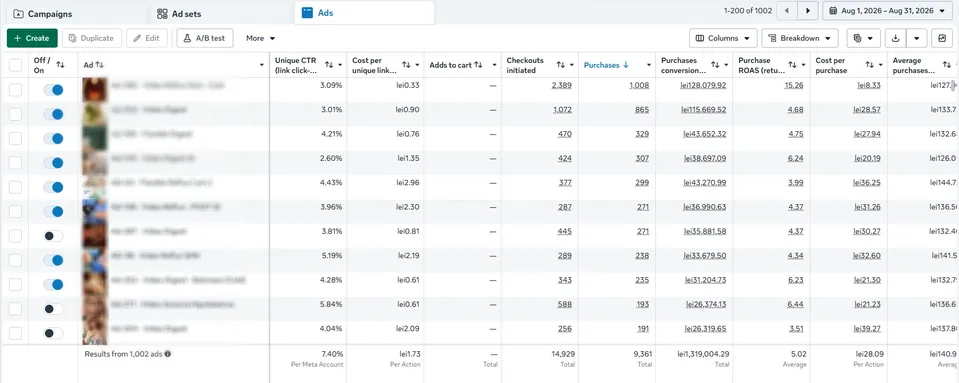Open ad thumbnail in the 329 purchases row
The image size is (959, 383).
(95, 138)
